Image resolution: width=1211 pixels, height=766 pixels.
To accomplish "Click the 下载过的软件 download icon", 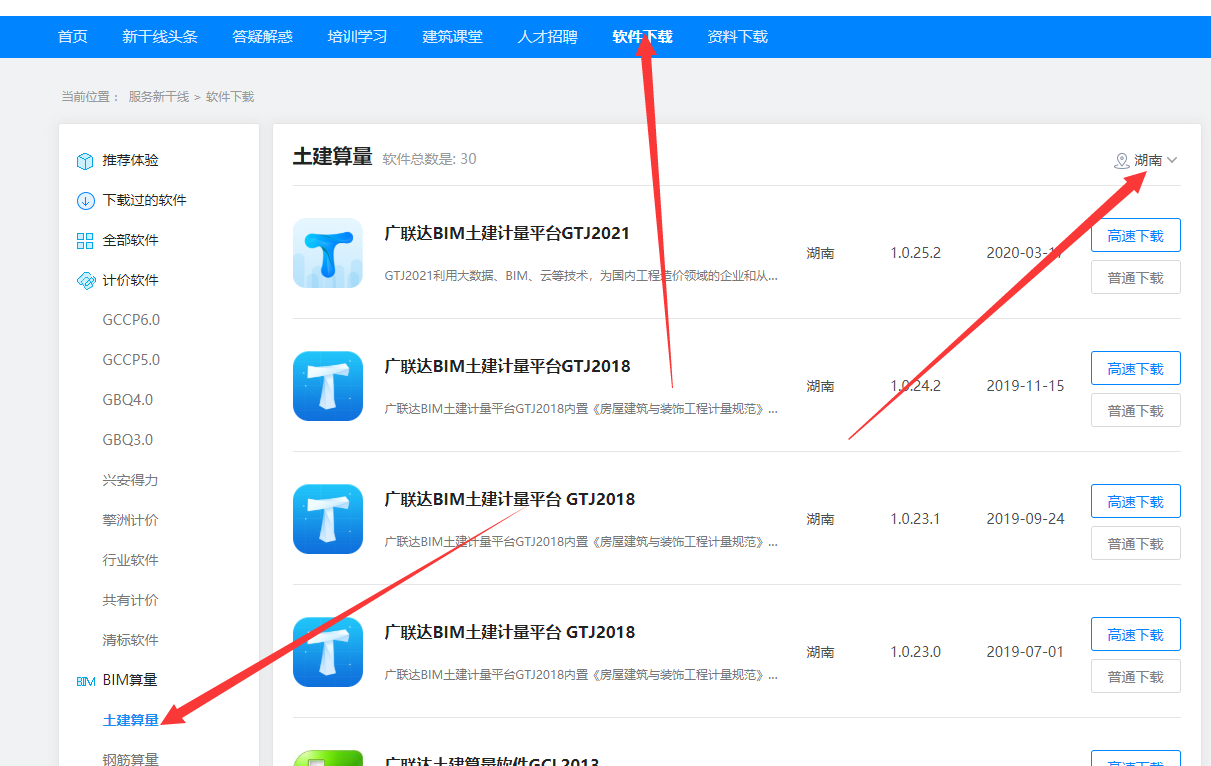I will (x=85, y=201).
